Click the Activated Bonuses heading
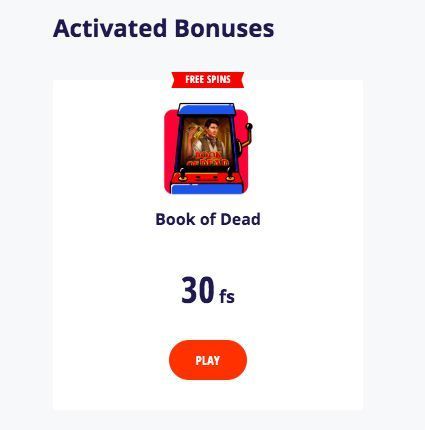This screenshot has width=425, height=430. [x=163, y=28]
